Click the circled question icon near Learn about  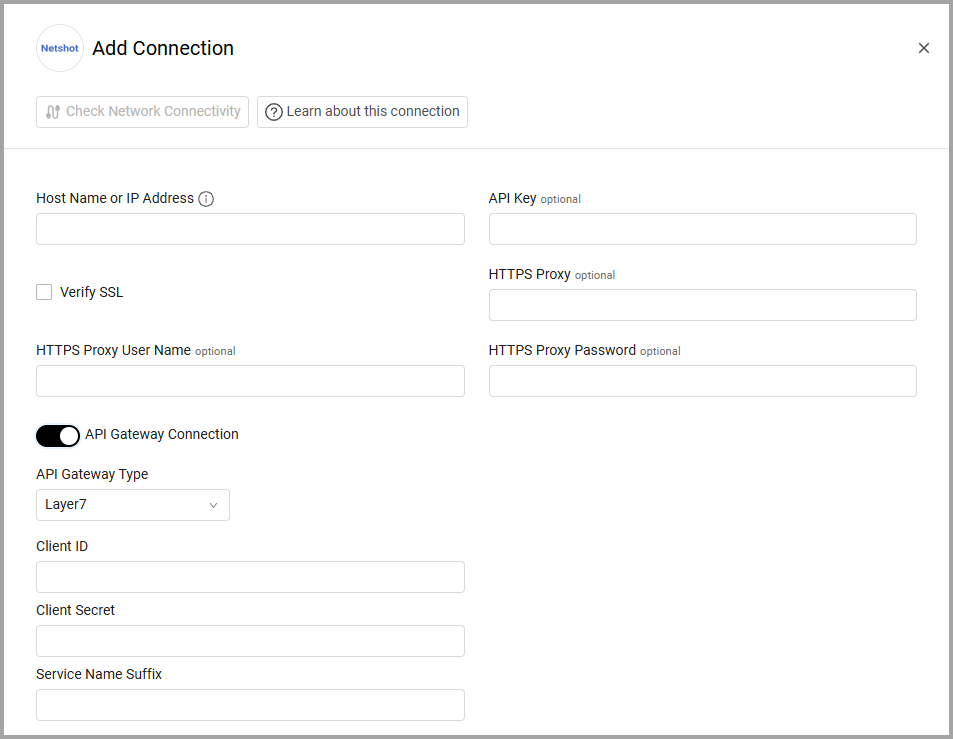pos(273,112)
